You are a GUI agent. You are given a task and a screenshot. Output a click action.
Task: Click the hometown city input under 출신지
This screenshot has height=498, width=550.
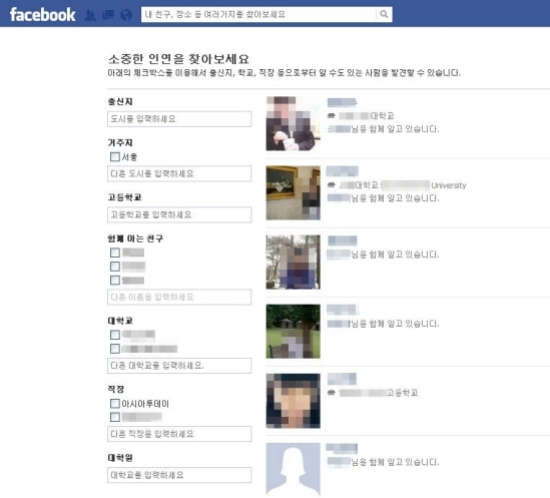click(179, 119)
